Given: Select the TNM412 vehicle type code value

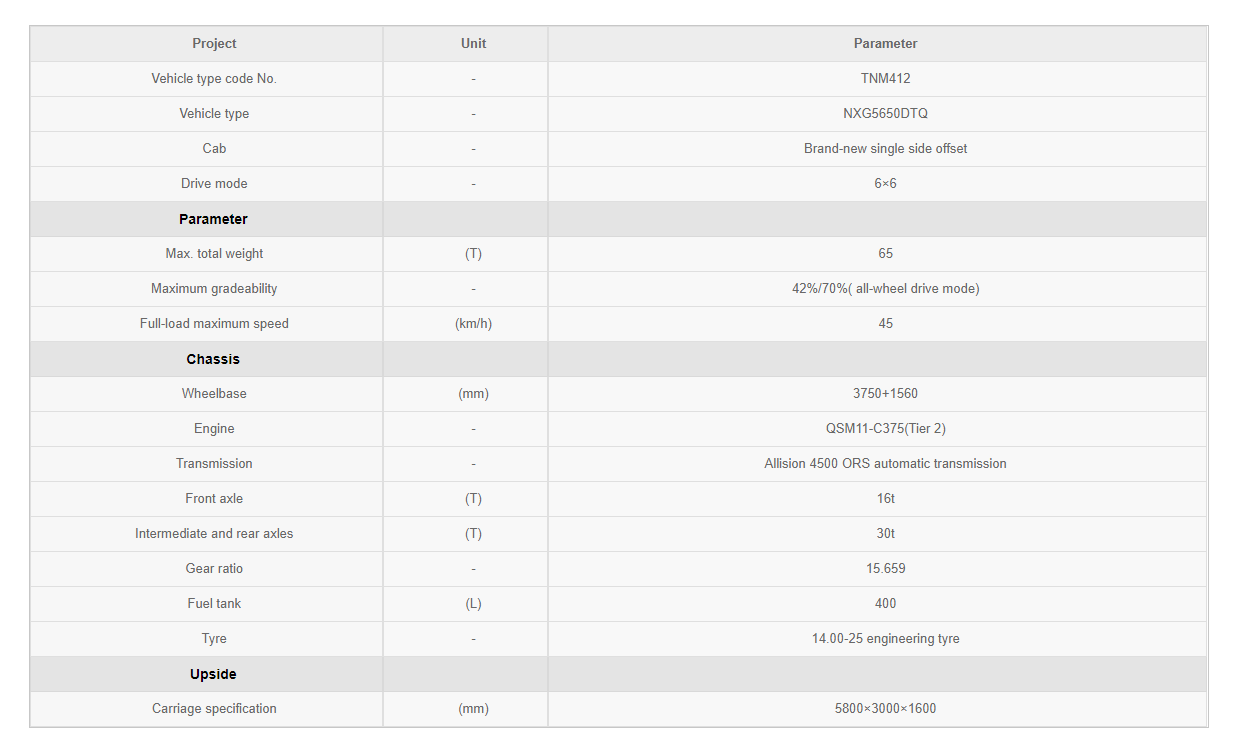Looking at the screenshot, I should click(885, 78).
